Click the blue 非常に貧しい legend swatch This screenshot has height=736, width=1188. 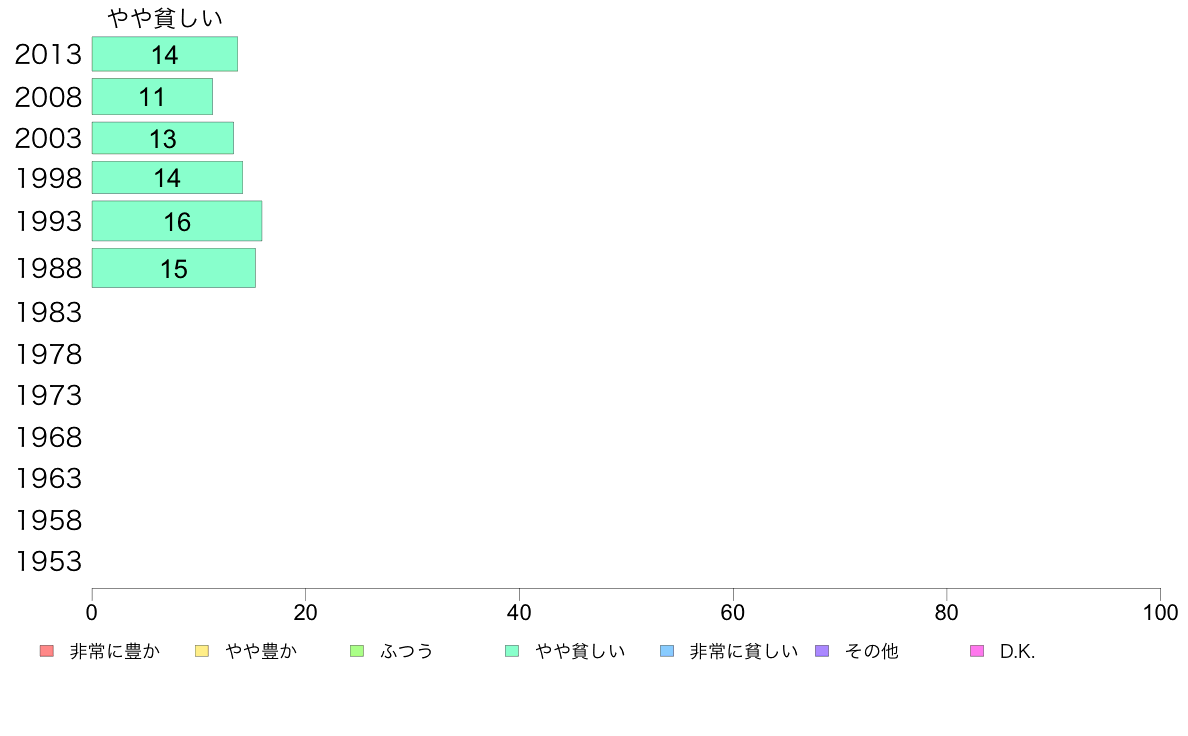click(x=667, y=651)
